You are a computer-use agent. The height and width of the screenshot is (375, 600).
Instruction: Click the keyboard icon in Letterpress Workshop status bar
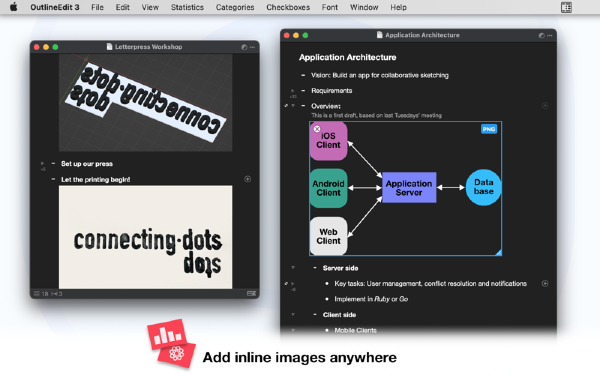pos(251,293)
